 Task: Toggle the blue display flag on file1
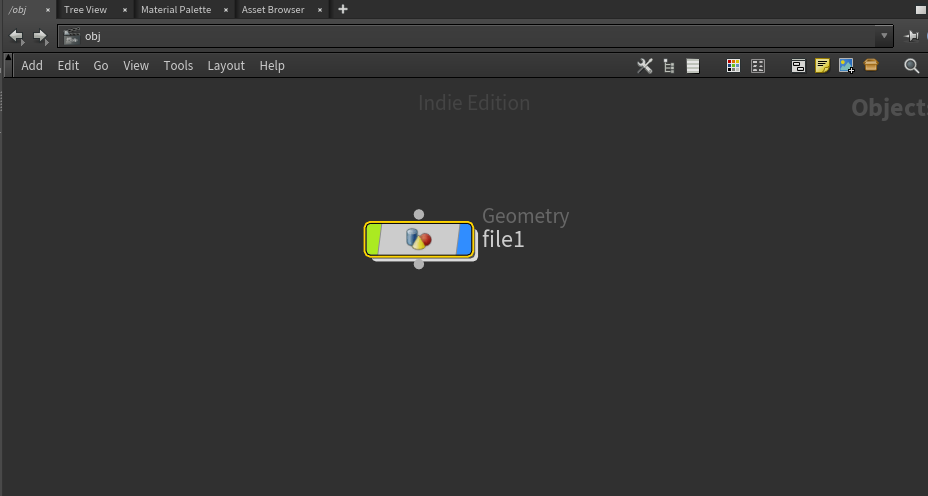465,239
